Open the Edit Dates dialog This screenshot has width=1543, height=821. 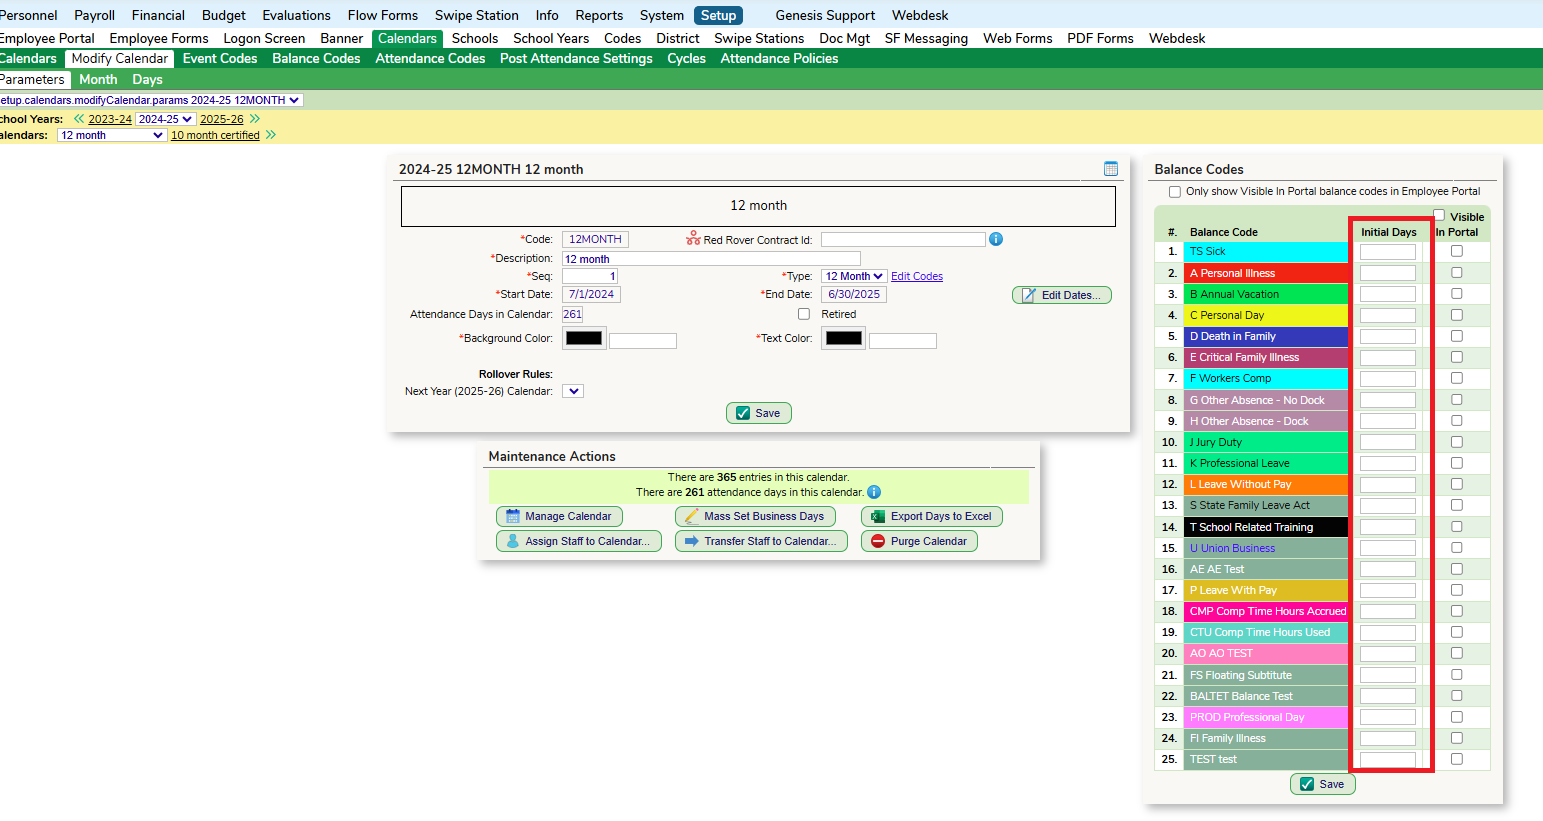[x=1062, y=295]
